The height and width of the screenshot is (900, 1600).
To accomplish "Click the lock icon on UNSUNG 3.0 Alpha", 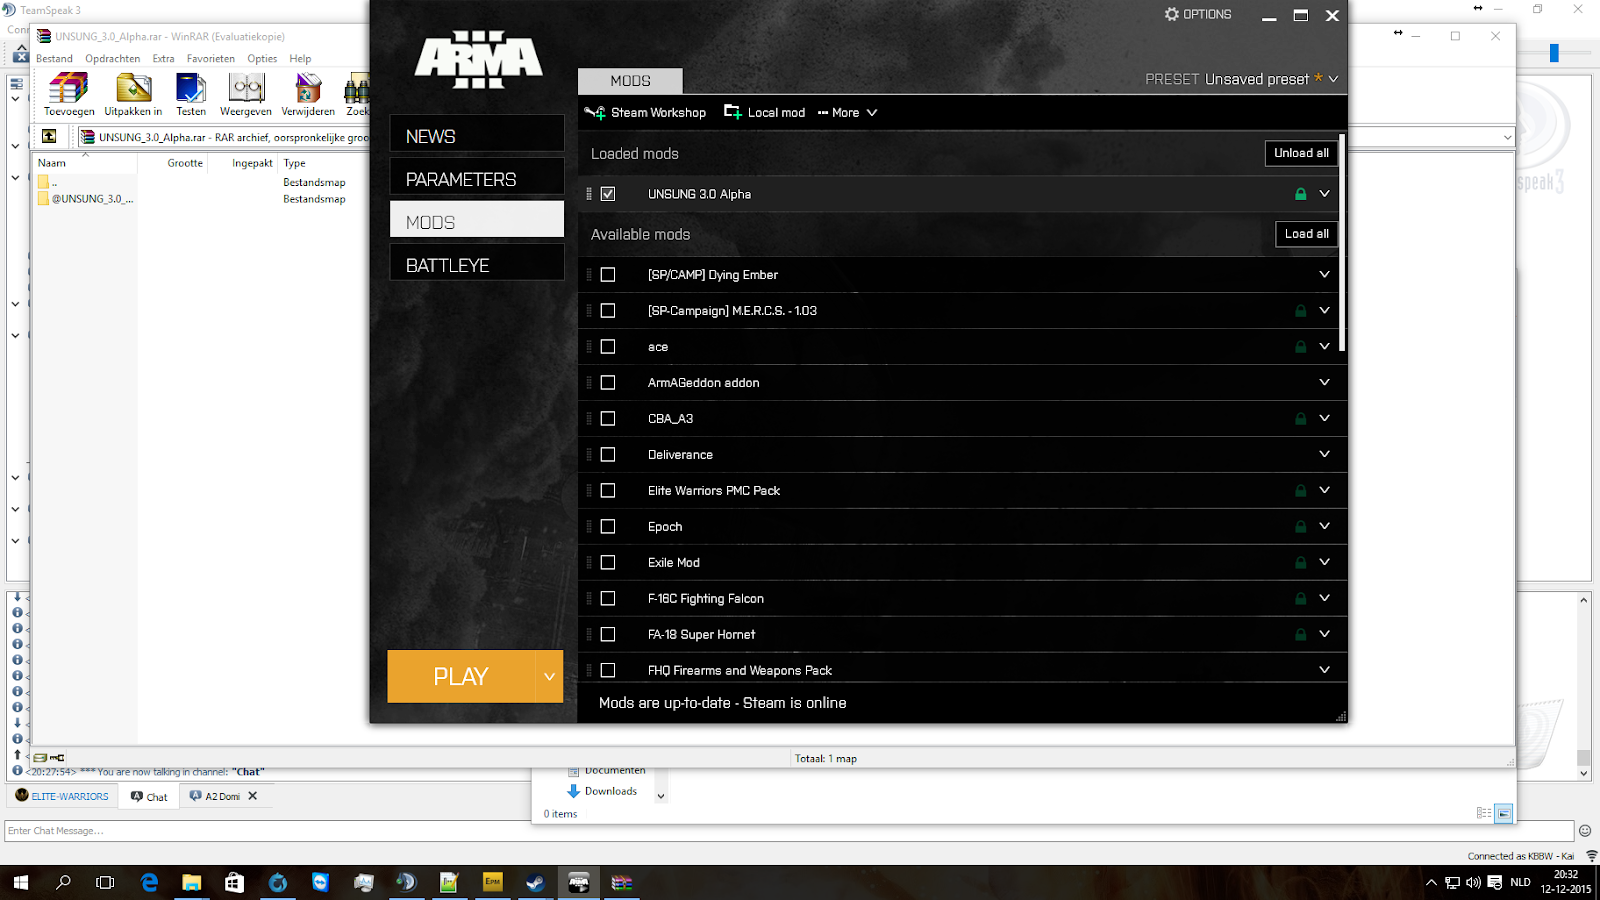I will pos(1300,194).
